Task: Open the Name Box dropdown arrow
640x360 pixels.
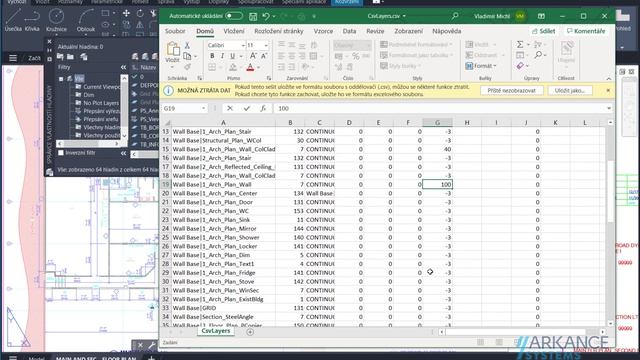Action: coord(203,108)
